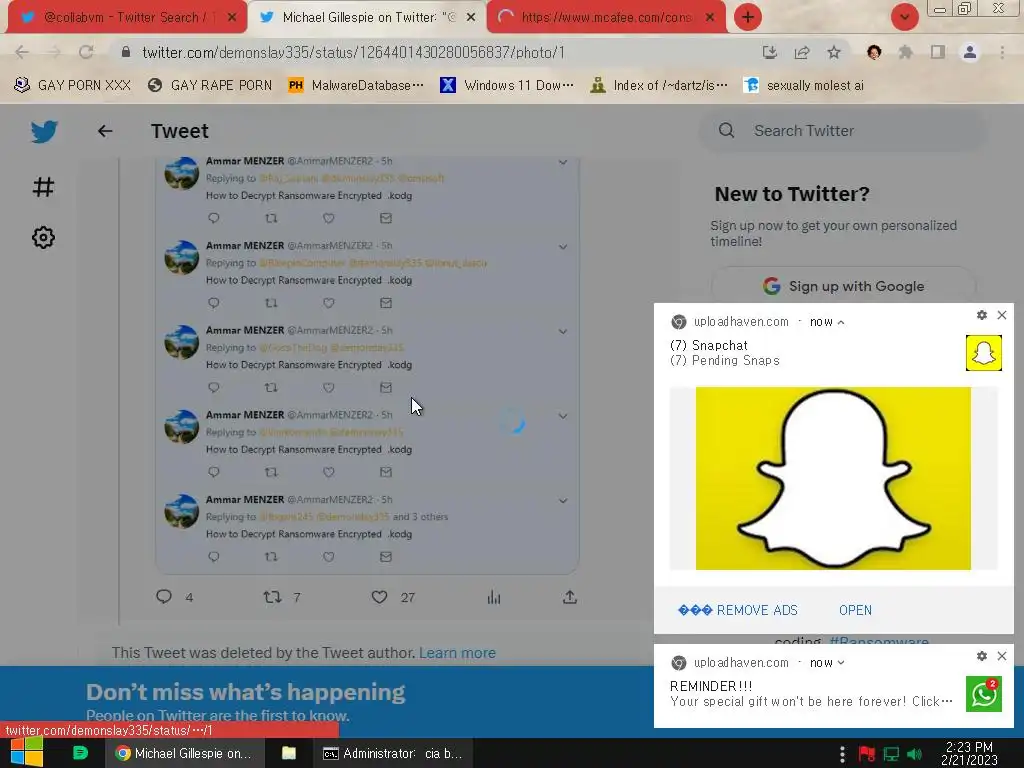Click the Twitter bird logo in sidebar
Image resolution: width=1024 pixels, height=768 pixels.
[44, 131]
